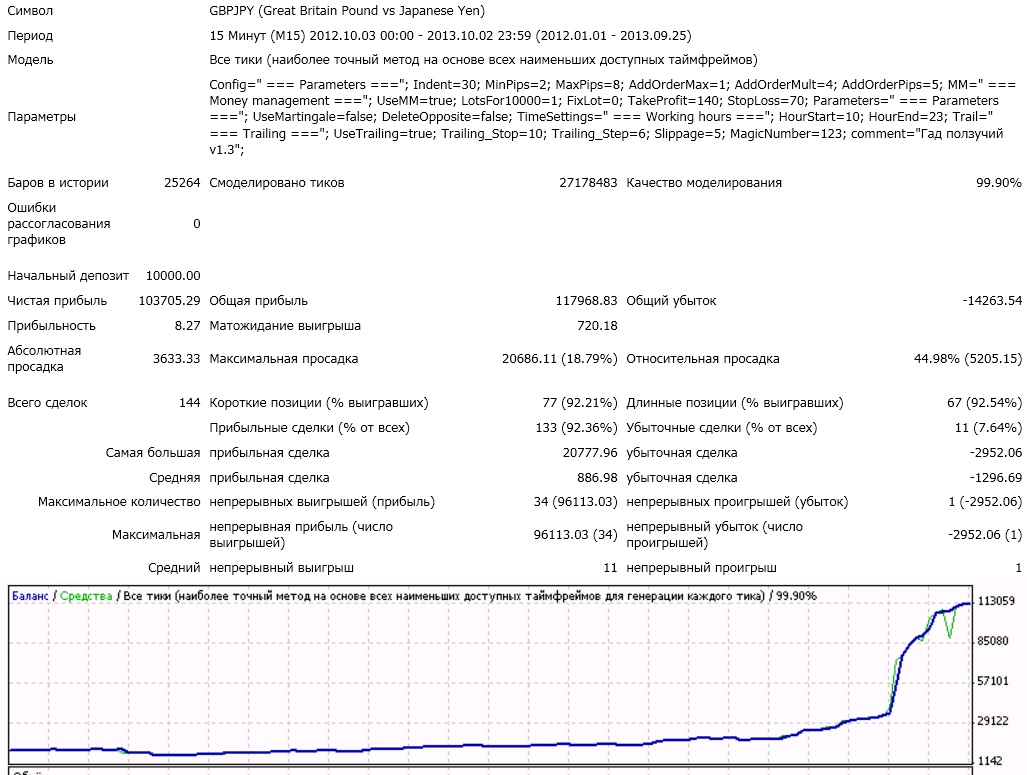
Task: Select average loss trade value -1296.69
Action: pyautogui.click(x=995, y=478)
